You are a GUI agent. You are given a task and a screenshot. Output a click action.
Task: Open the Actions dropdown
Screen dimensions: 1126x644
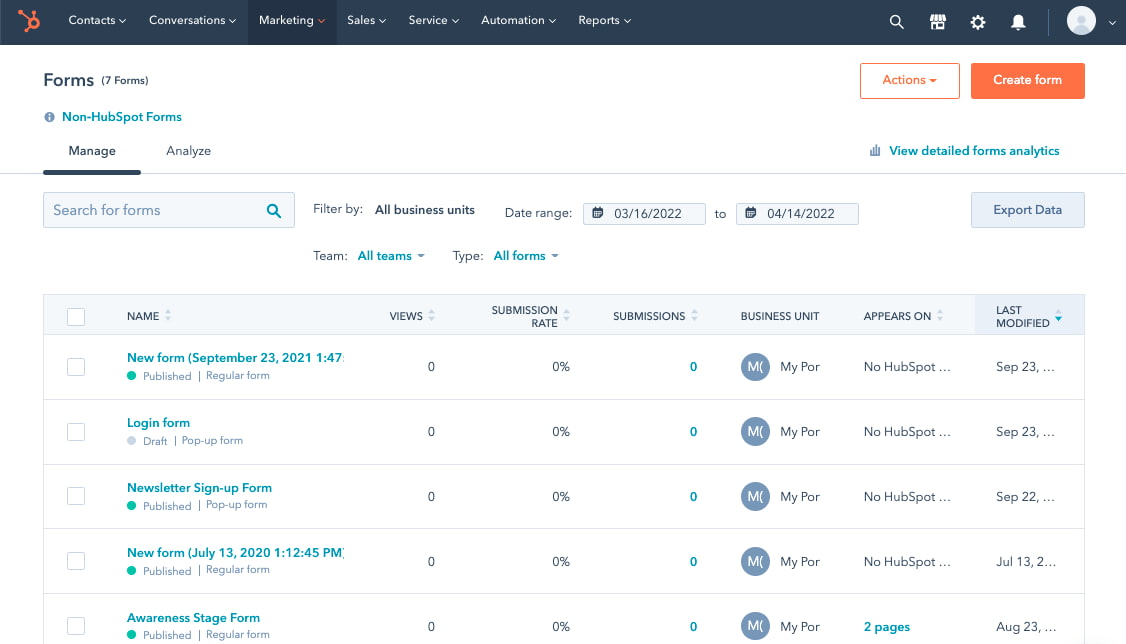coord(909,81)
